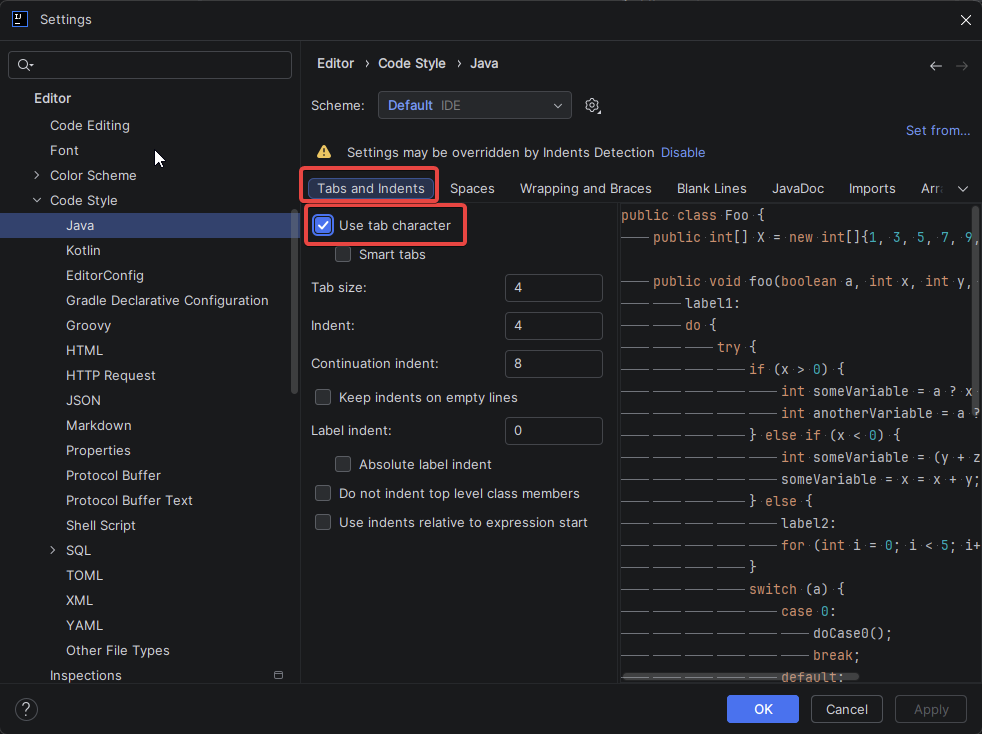Open the Spaces tab
This screenshot has height=734, width=982.
[472, 189]
